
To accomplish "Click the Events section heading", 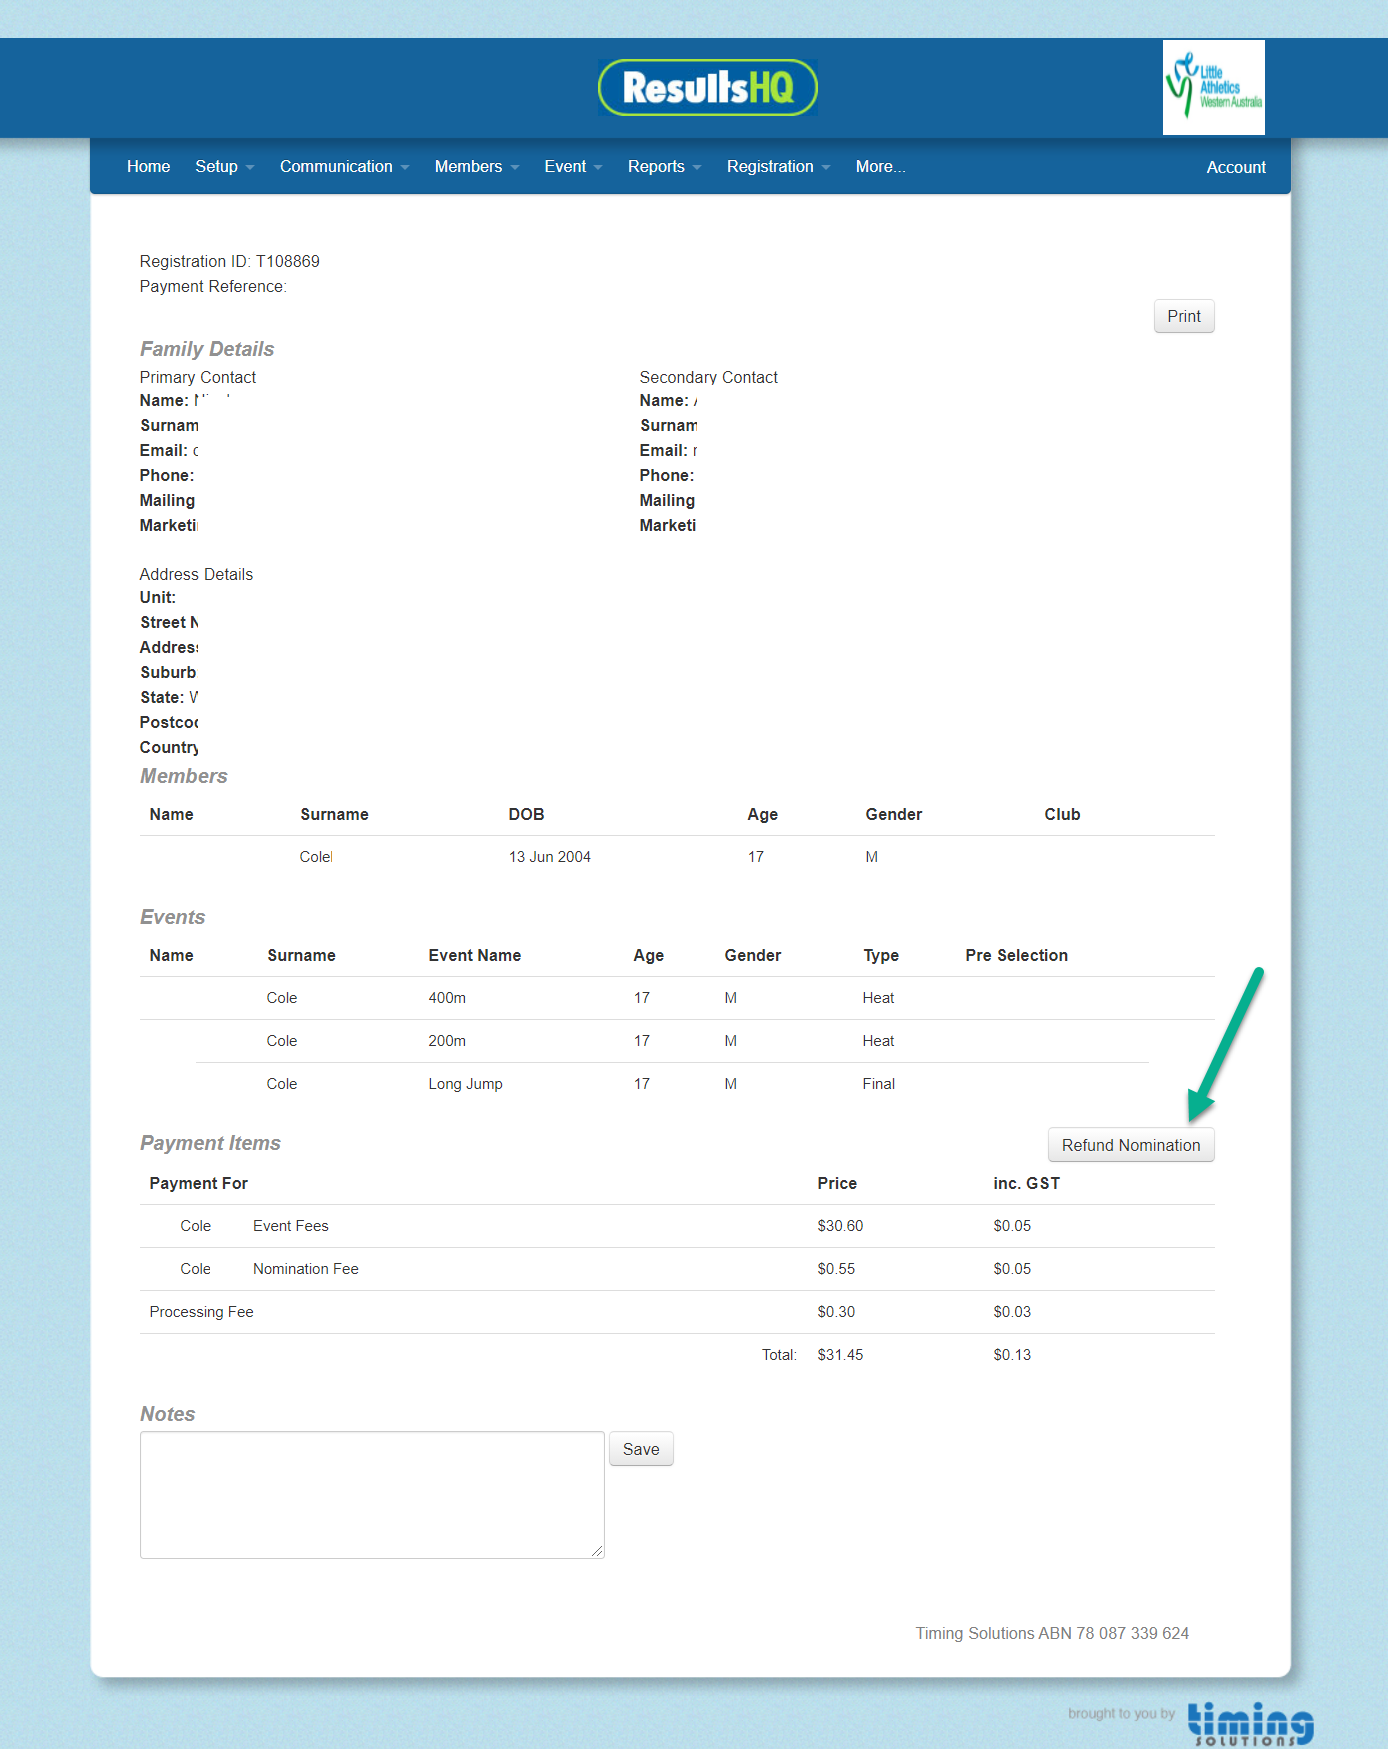I will click(172, 917).
